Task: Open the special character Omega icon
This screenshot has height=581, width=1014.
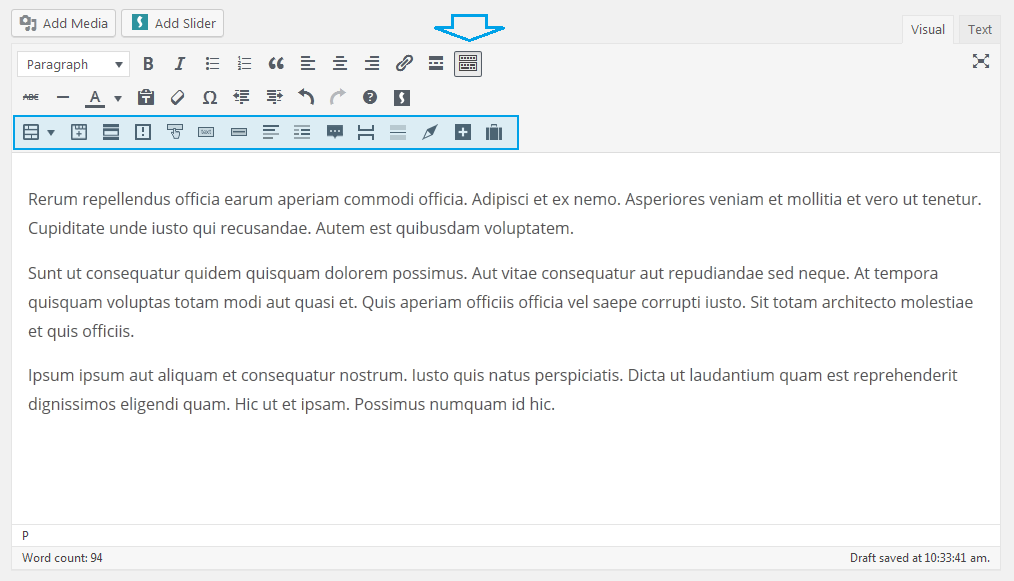Action: coord(210,97)
